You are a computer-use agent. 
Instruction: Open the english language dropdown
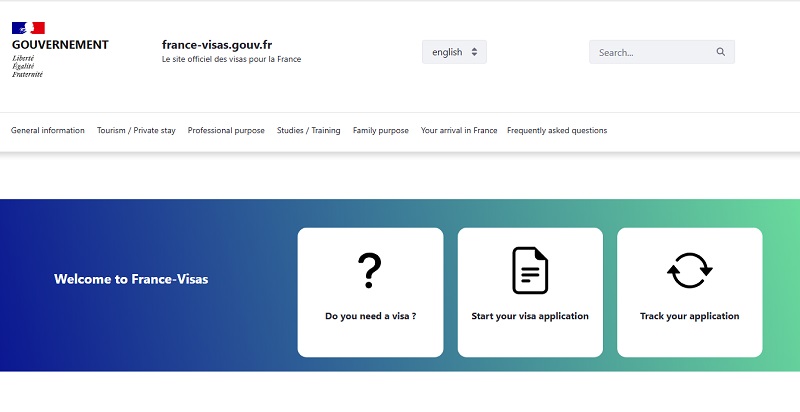pos(454,52)
